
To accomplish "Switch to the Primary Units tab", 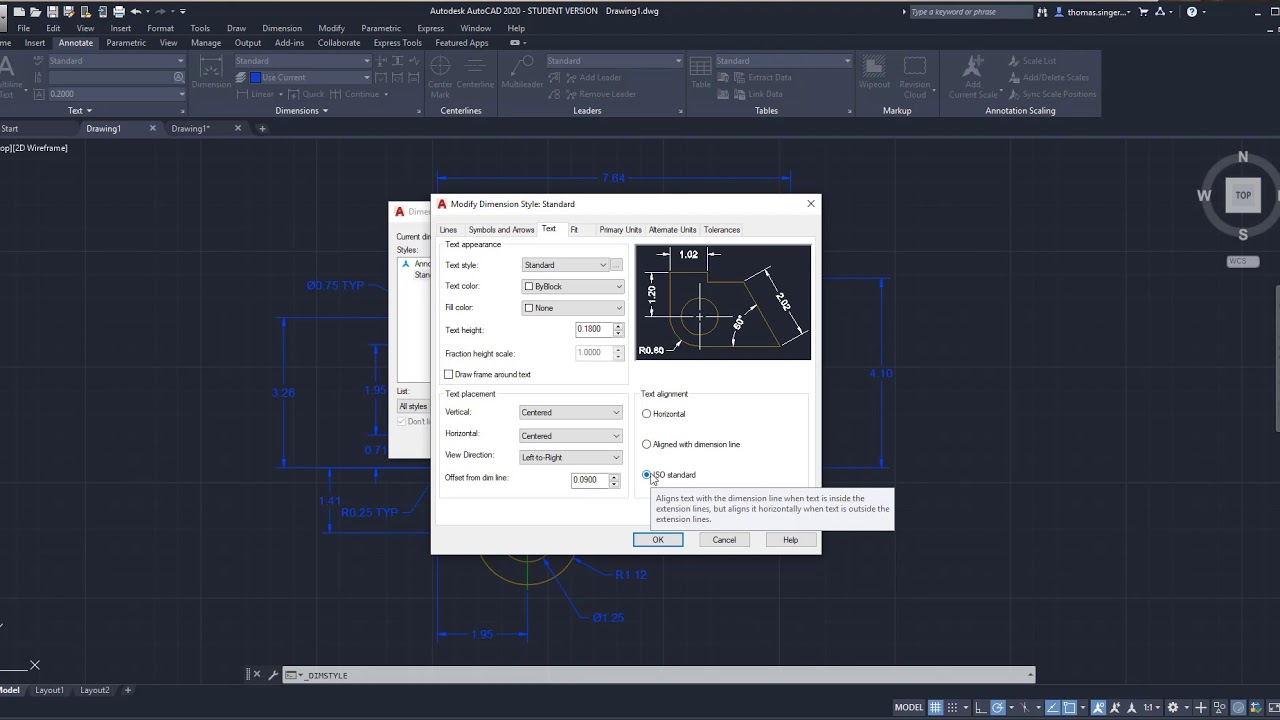I will pyautogui.click(x=620, y=230).
